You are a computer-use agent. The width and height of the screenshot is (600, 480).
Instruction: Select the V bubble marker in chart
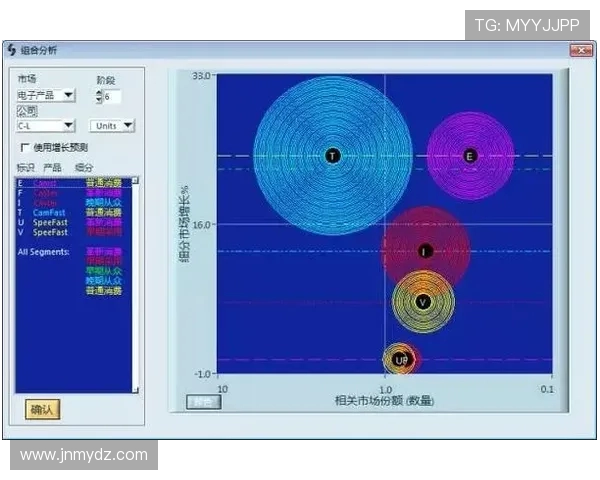(423, 301)
